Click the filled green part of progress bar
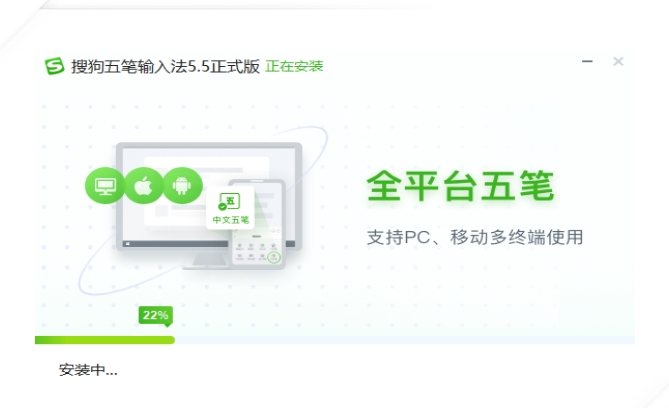Viewport: 669px width, 408px height. click(x=105, y=340)
